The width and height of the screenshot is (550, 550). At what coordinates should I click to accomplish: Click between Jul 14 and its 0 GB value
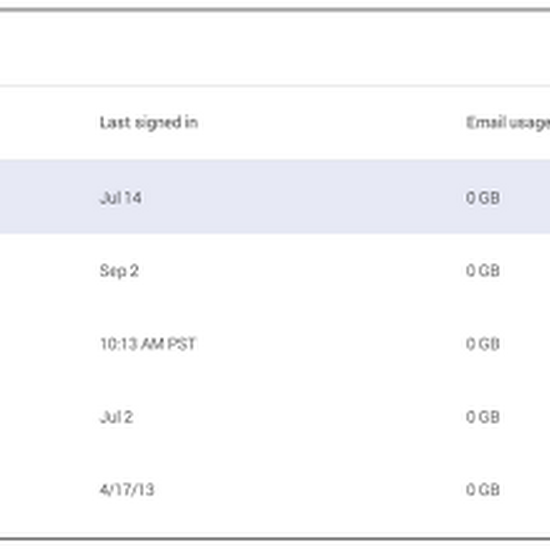click(303, 198)
